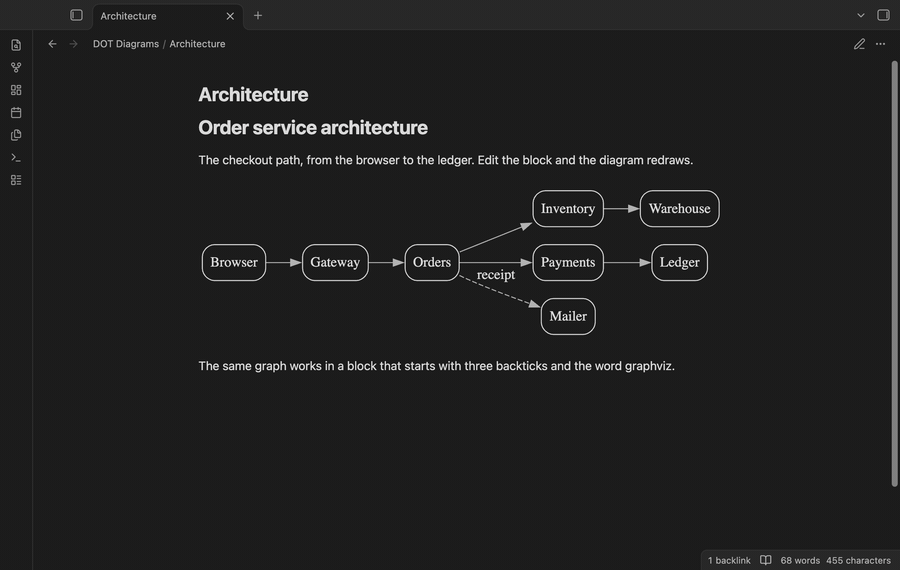Image resolution: width=900 pixels, height=570 pixels.
Task: Open the quick switcher file icon
Action: [x=16, y=45]
